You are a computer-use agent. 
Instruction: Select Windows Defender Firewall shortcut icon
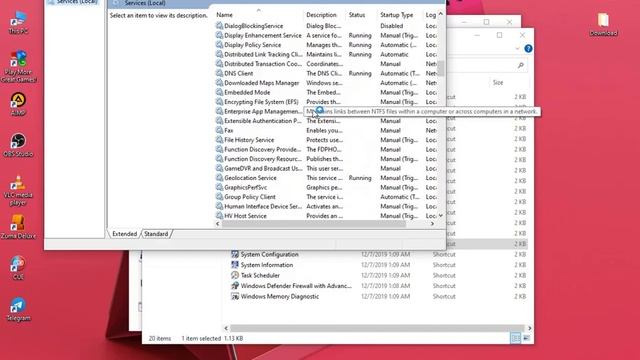pos(235,286)
